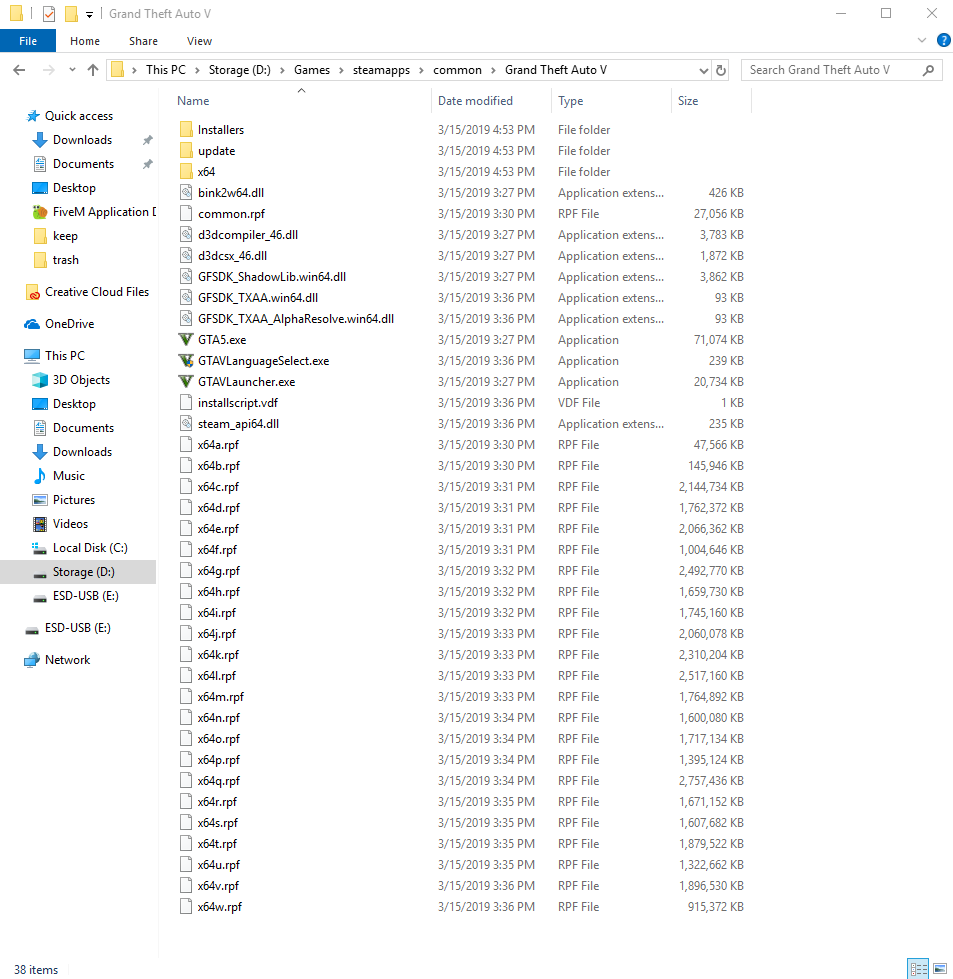Click the sort arrow above the Name column
This screenshot has width=953, height=979.
301,89
